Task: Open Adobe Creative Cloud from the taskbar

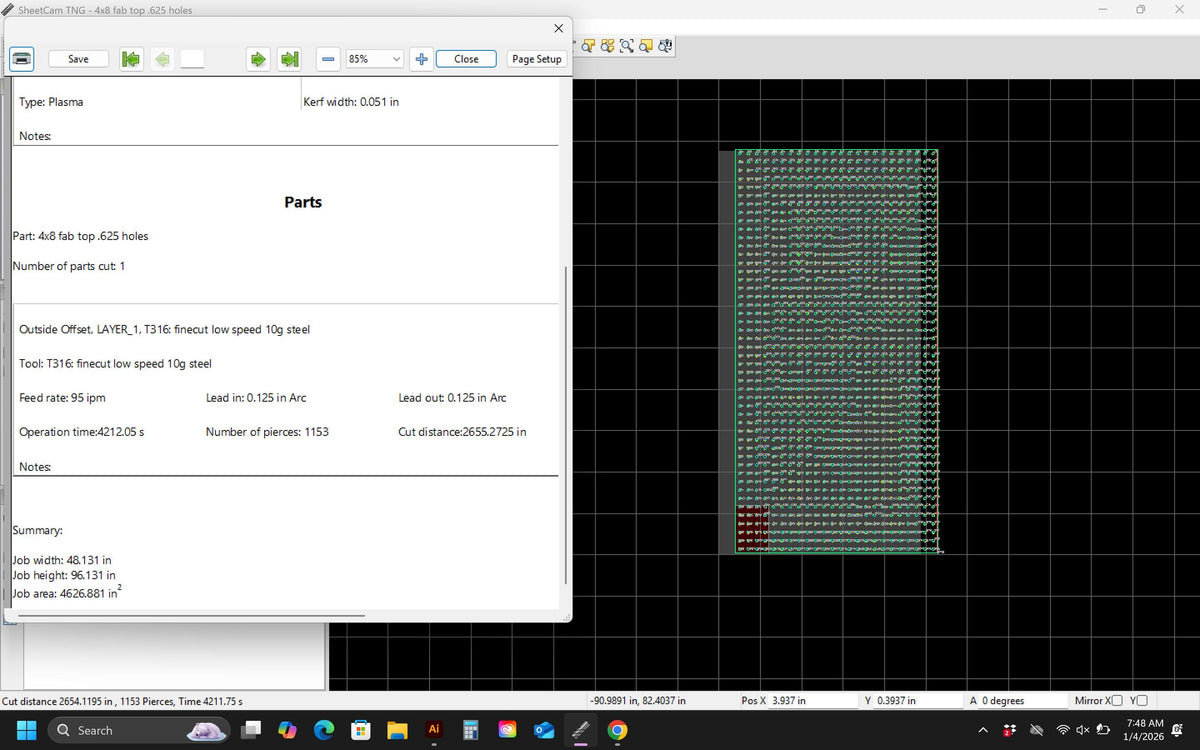Action: 507,730
